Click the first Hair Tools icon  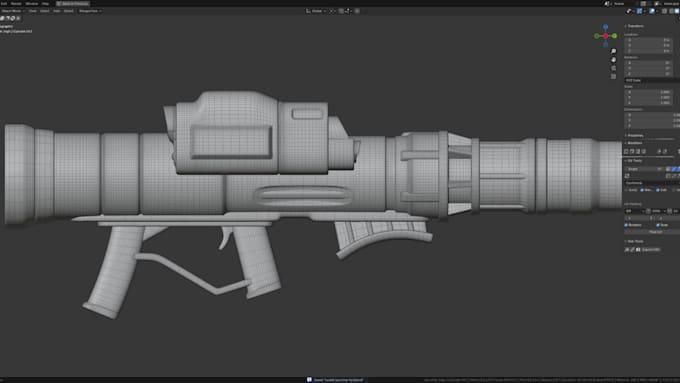tap(626, 249)
